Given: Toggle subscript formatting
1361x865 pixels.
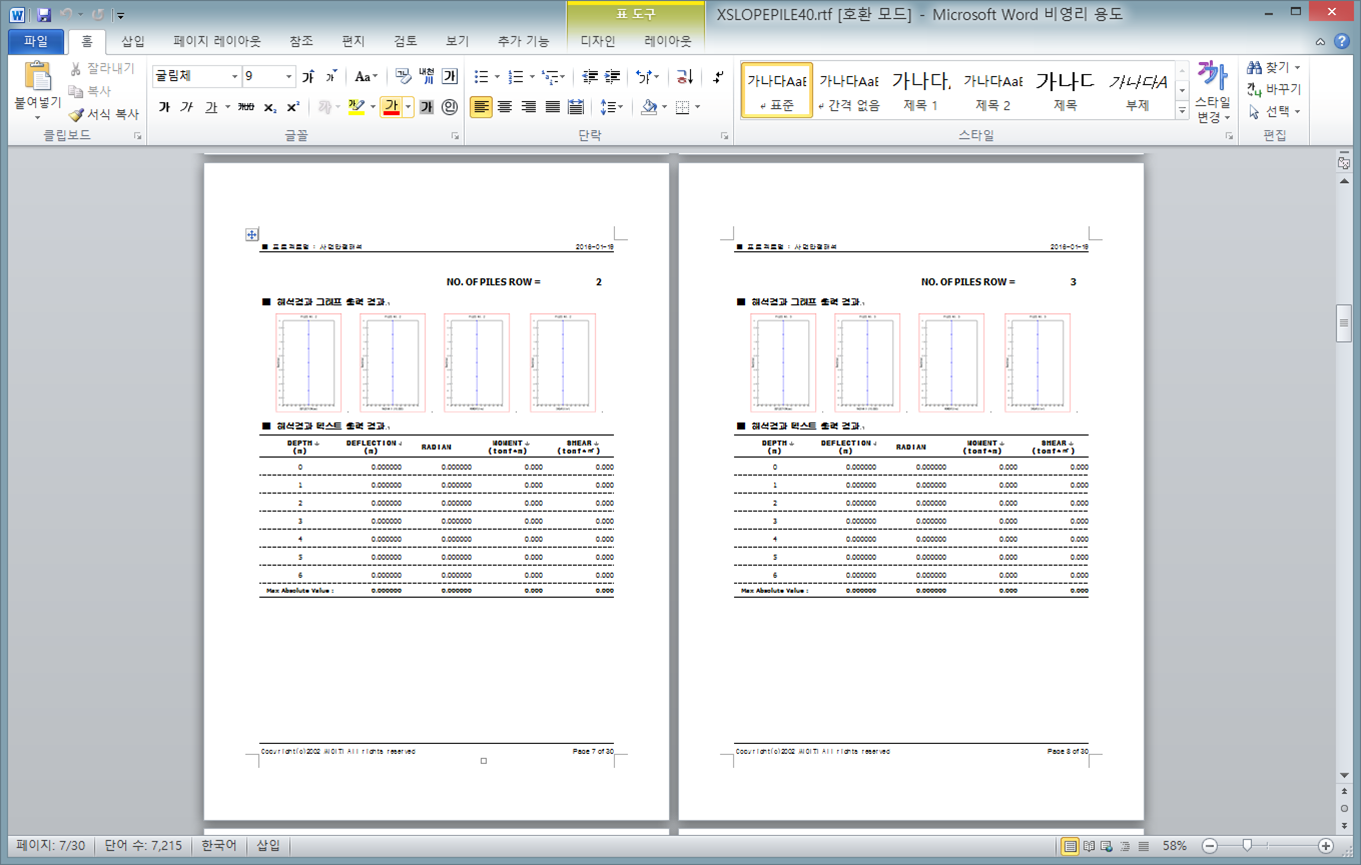Looking at the screenshot, I should [x=270, y=107].
